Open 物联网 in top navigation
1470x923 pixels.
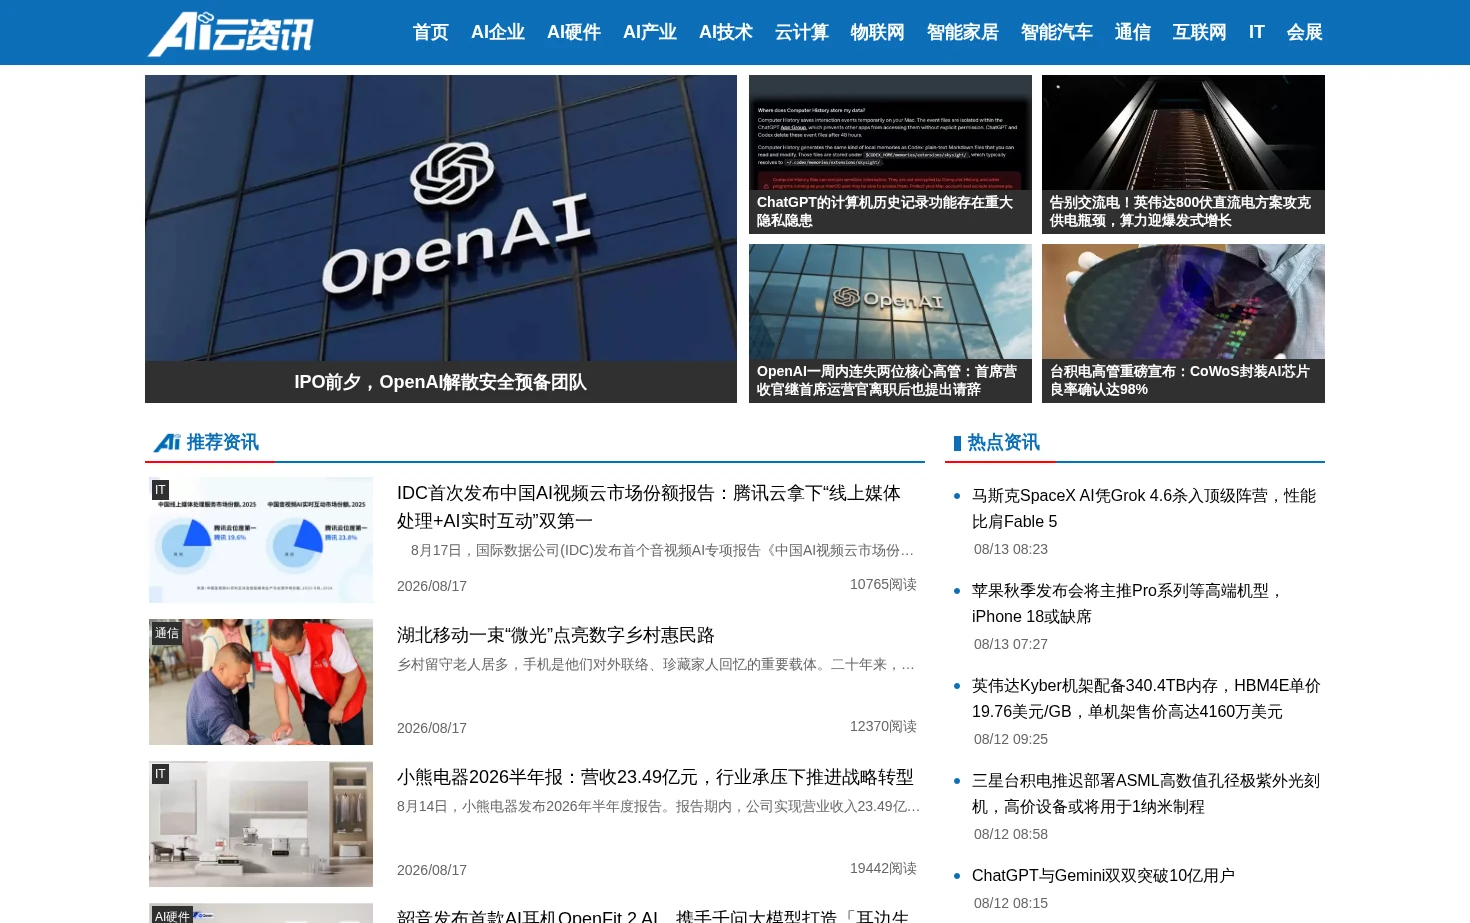point(878,32)
